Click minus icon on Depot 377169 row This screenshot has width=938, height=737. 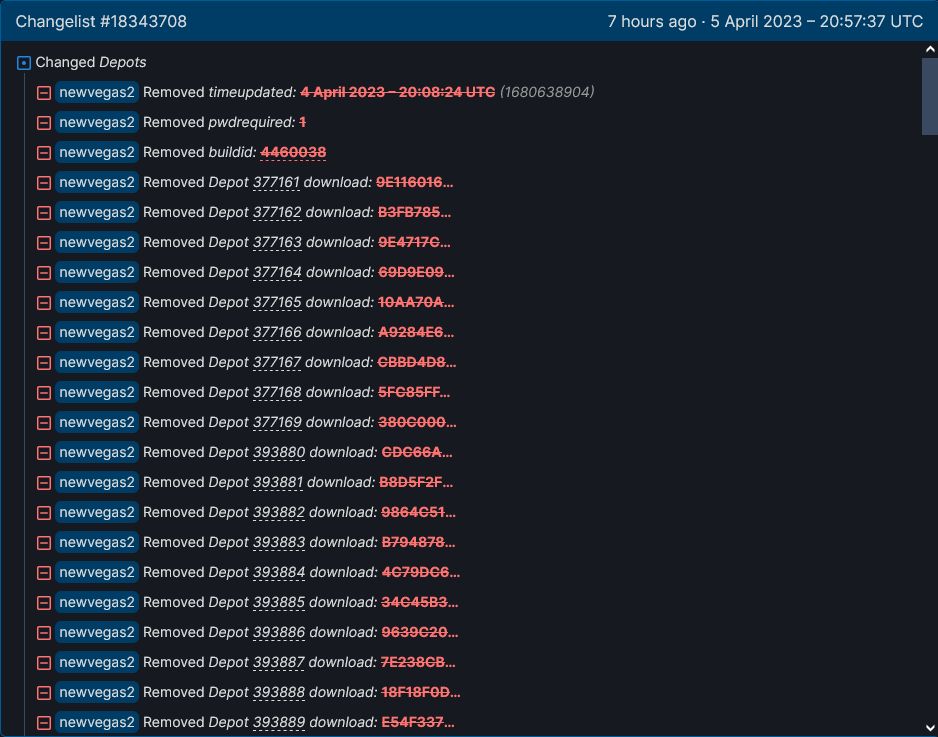[x=44, y=422]
